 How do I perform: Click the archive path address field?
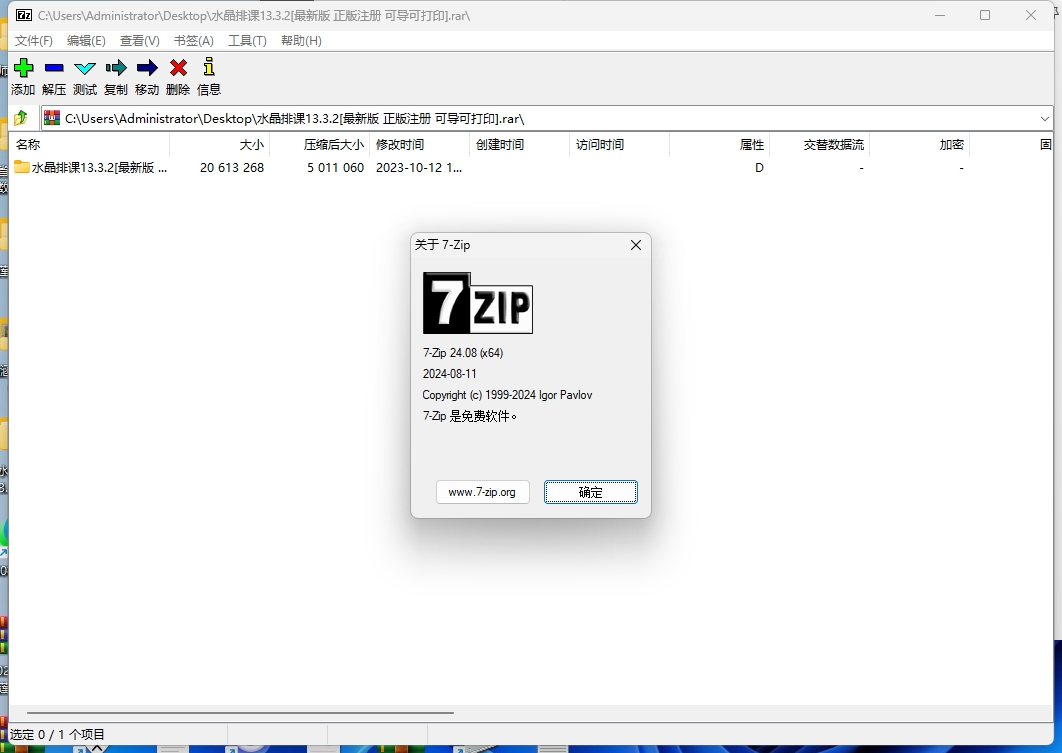pos(500,118)
